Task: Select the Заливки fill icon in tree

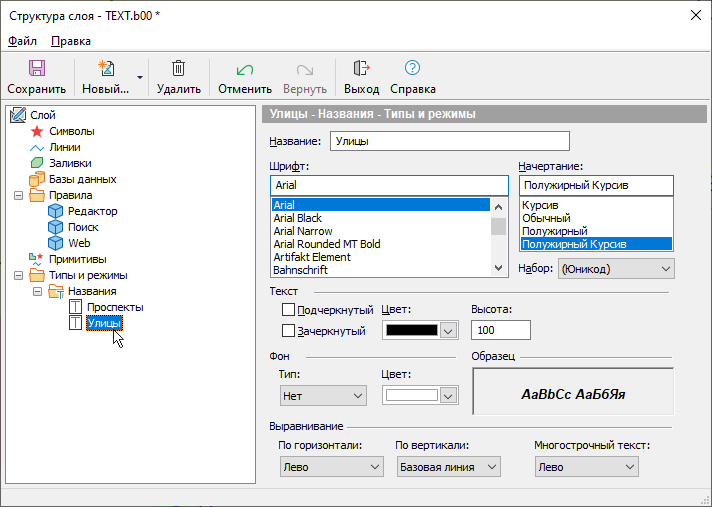Action: pos(37,163)
